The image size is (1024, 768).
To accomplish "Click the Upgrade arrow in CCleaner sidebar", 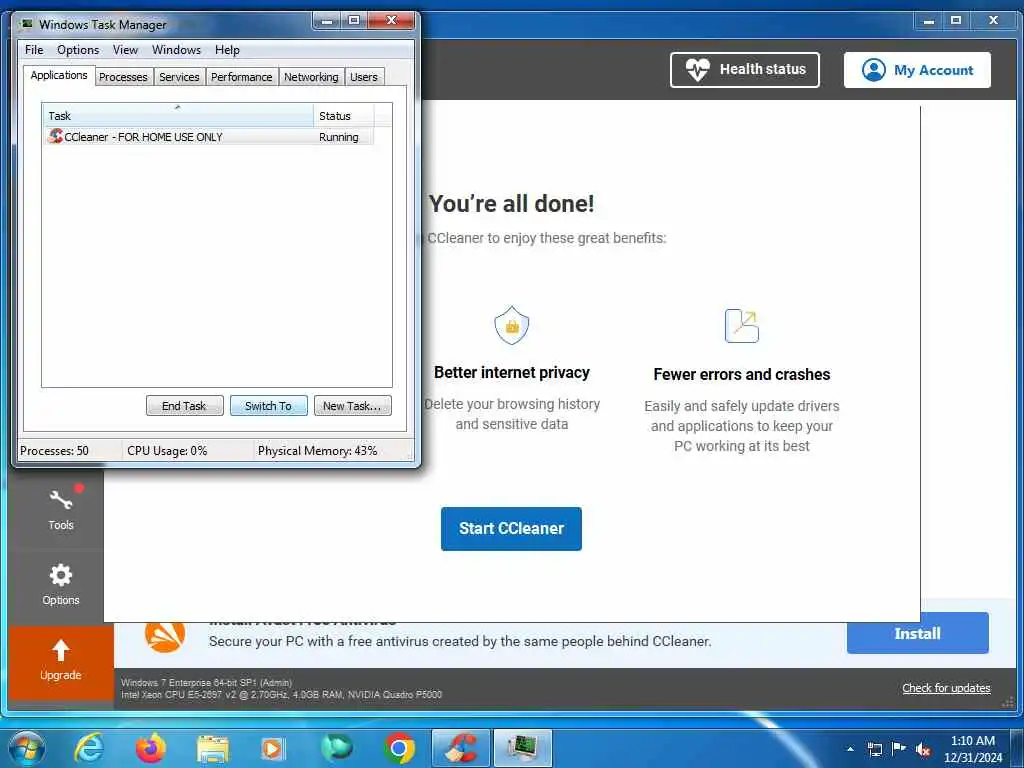I will pyautogui.click(x=61, y=650).
